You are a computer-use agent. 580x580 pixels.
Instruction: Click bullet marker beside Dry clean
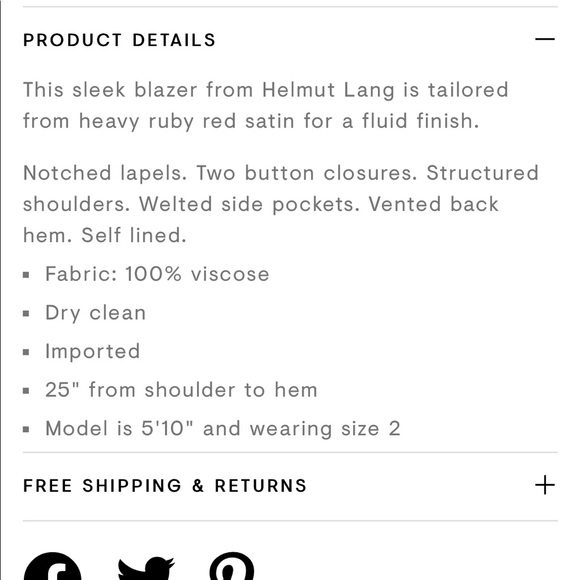26,314
